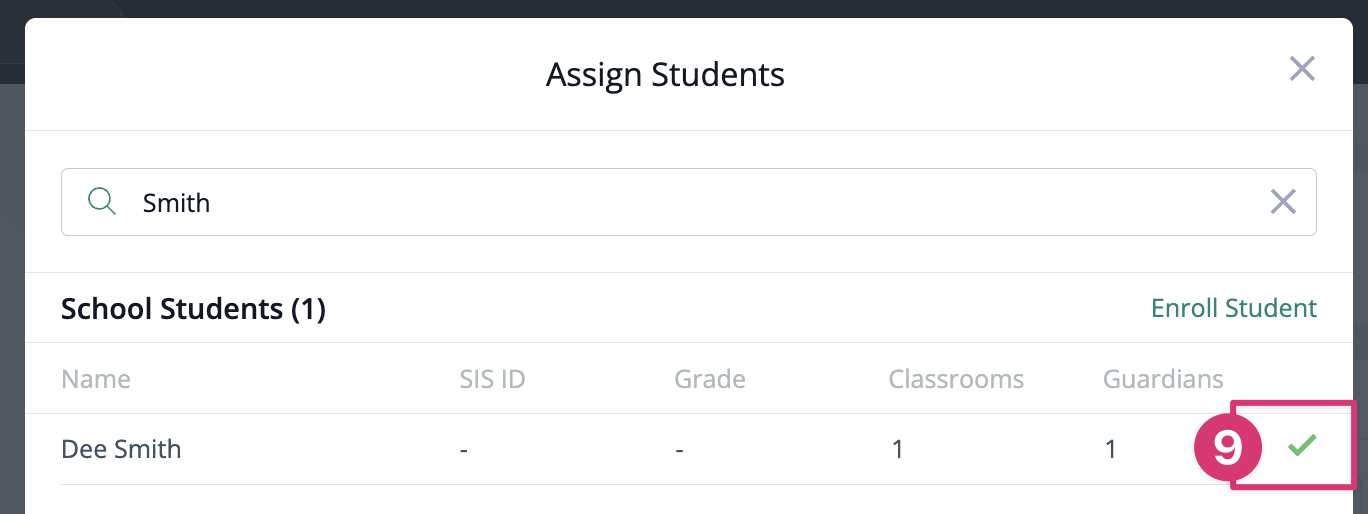This screenshot has width=1368, height=514.
Task: Click the SIS ID column header
Action: click(x=492, y=379)
